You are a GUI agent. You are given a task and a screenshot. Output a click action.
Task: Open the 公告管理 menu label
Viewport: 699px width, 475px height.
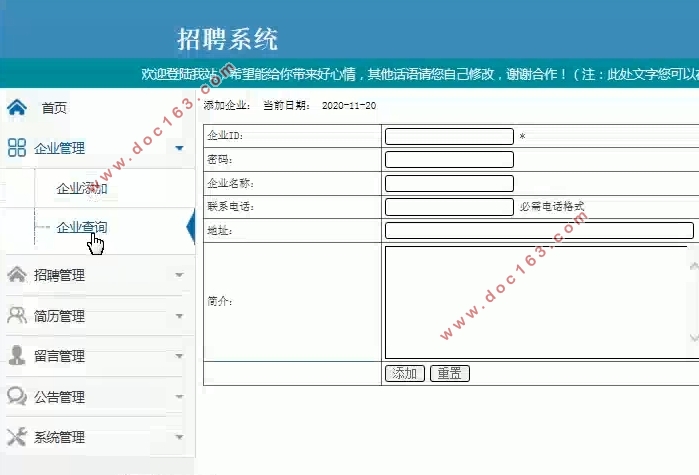point(59,397)
